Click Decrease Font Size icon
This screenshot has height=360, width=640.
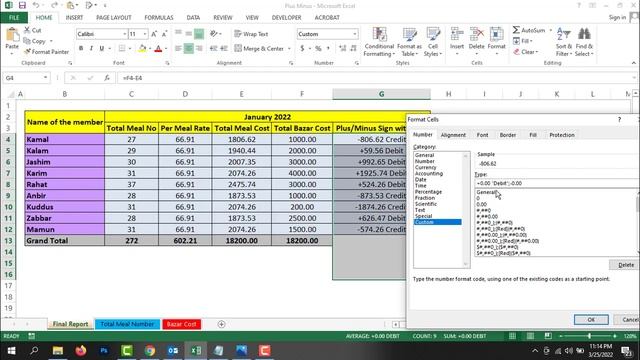click(164, 34)
